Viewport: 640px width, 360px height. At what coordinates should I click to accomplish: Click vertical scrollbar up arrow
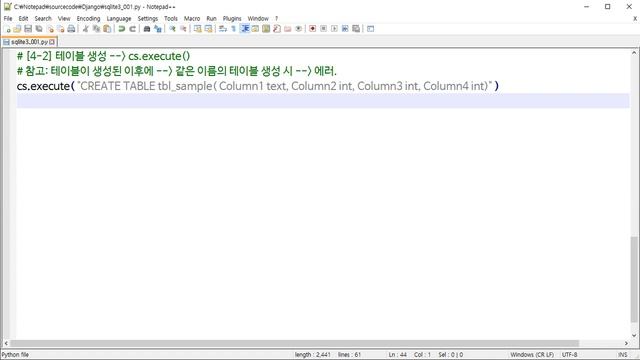(634, 53)
